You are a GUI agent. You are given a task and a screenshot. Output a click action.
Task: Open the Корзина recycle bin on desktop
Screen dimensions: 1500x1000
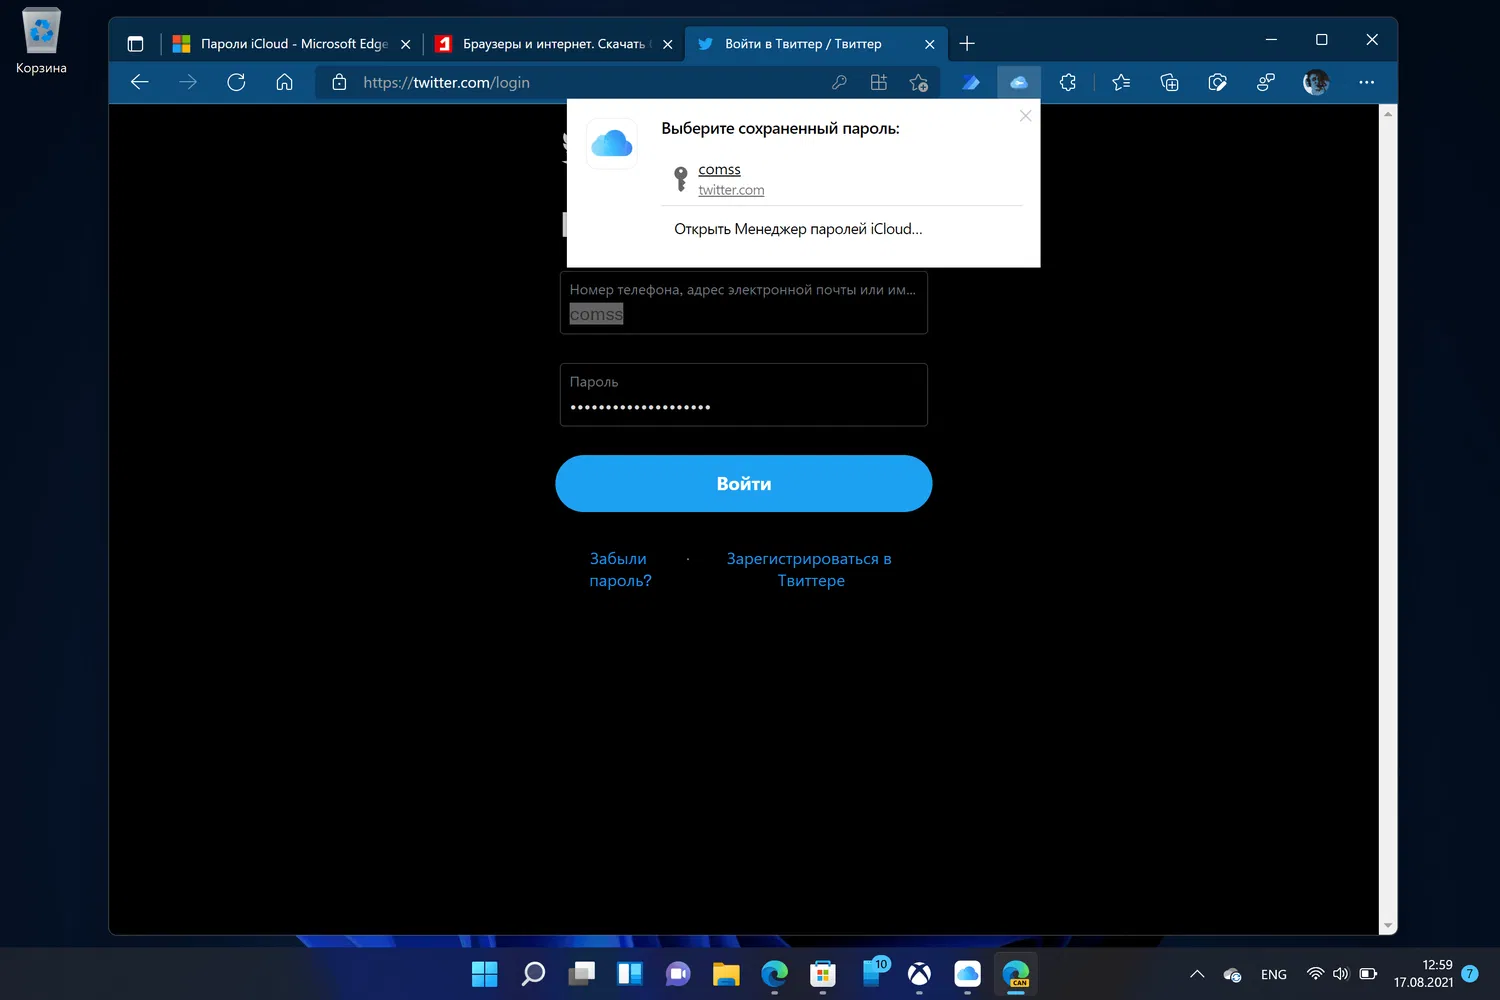(x=41, y=41)
